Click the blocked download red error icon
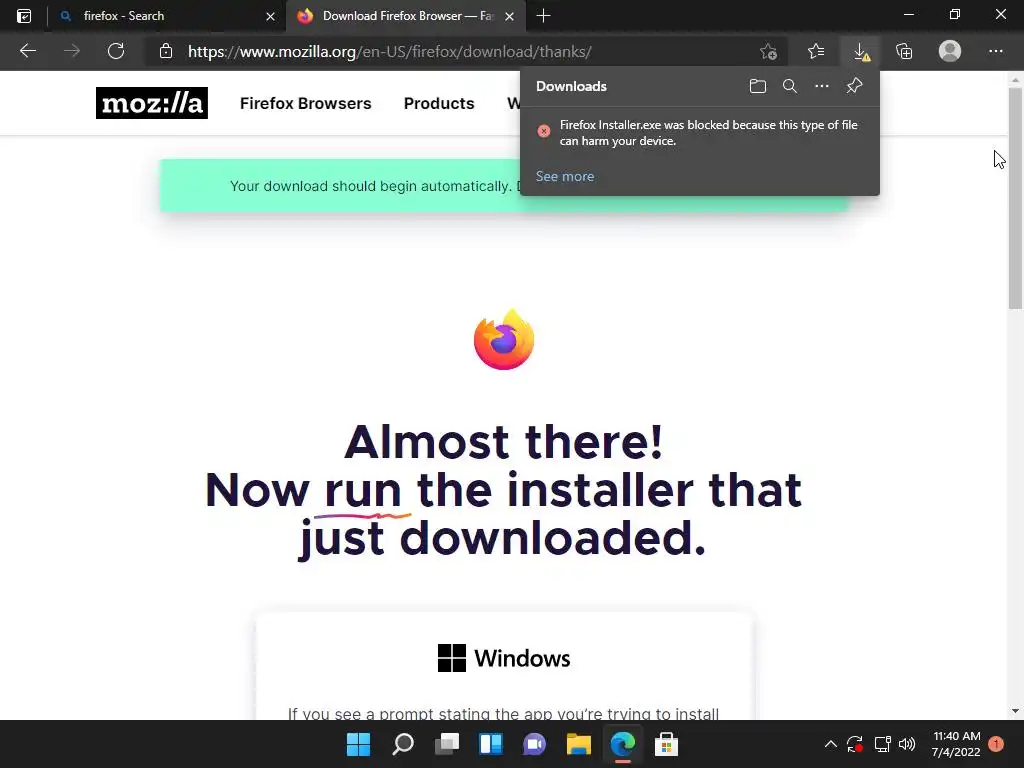This screenshot has width=1024, height=768. 543,131
